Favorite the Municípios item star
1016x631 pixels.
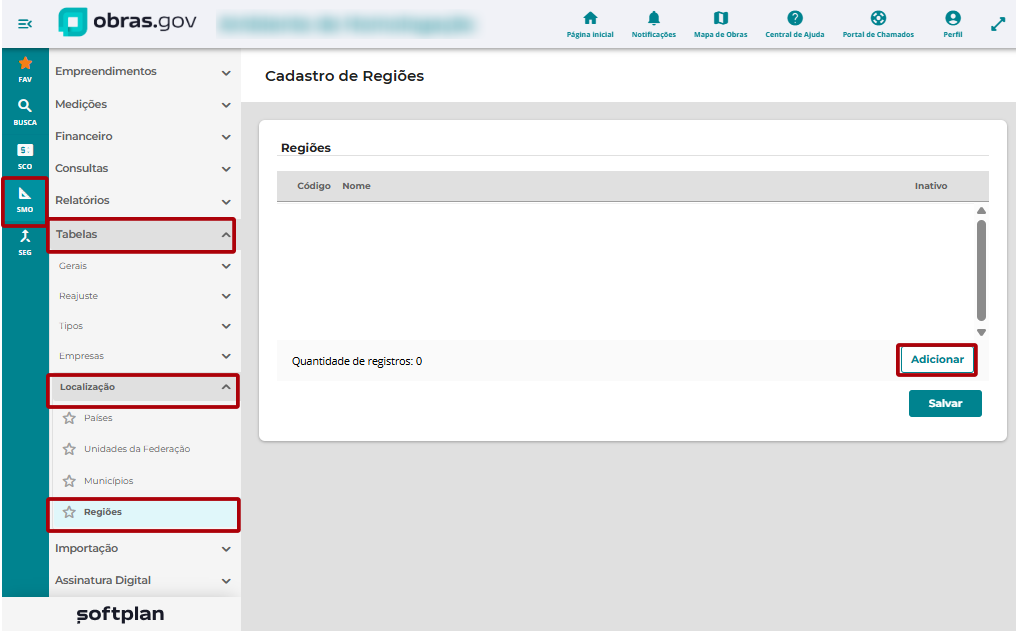tap(69, 481)
